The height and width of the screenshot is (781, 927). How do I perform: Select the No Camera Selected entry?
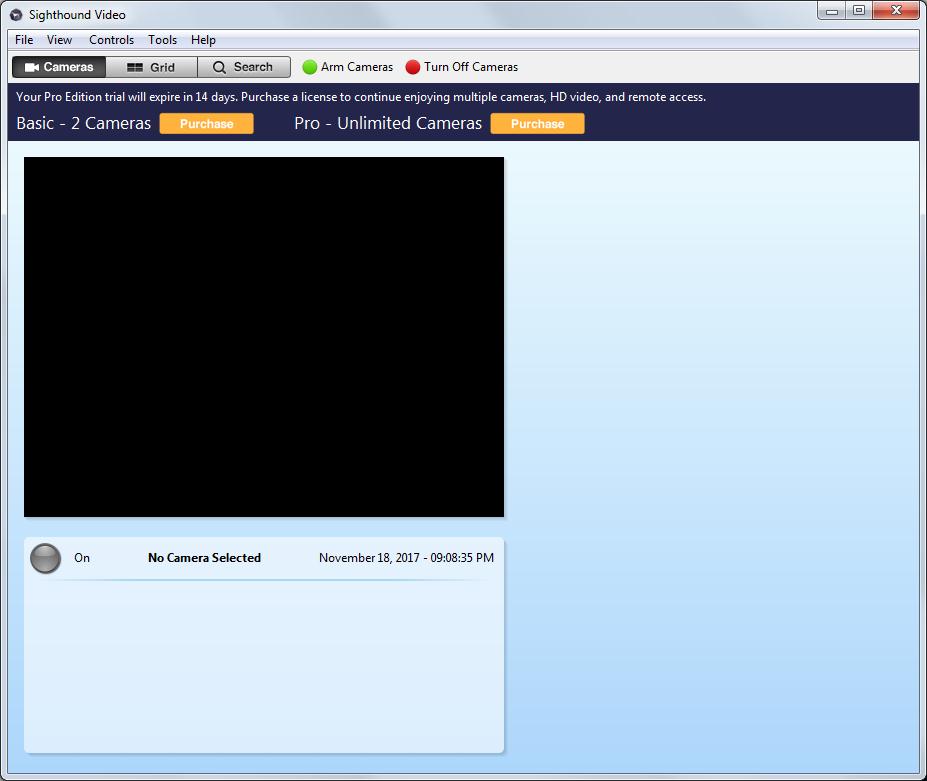point(204,558)
